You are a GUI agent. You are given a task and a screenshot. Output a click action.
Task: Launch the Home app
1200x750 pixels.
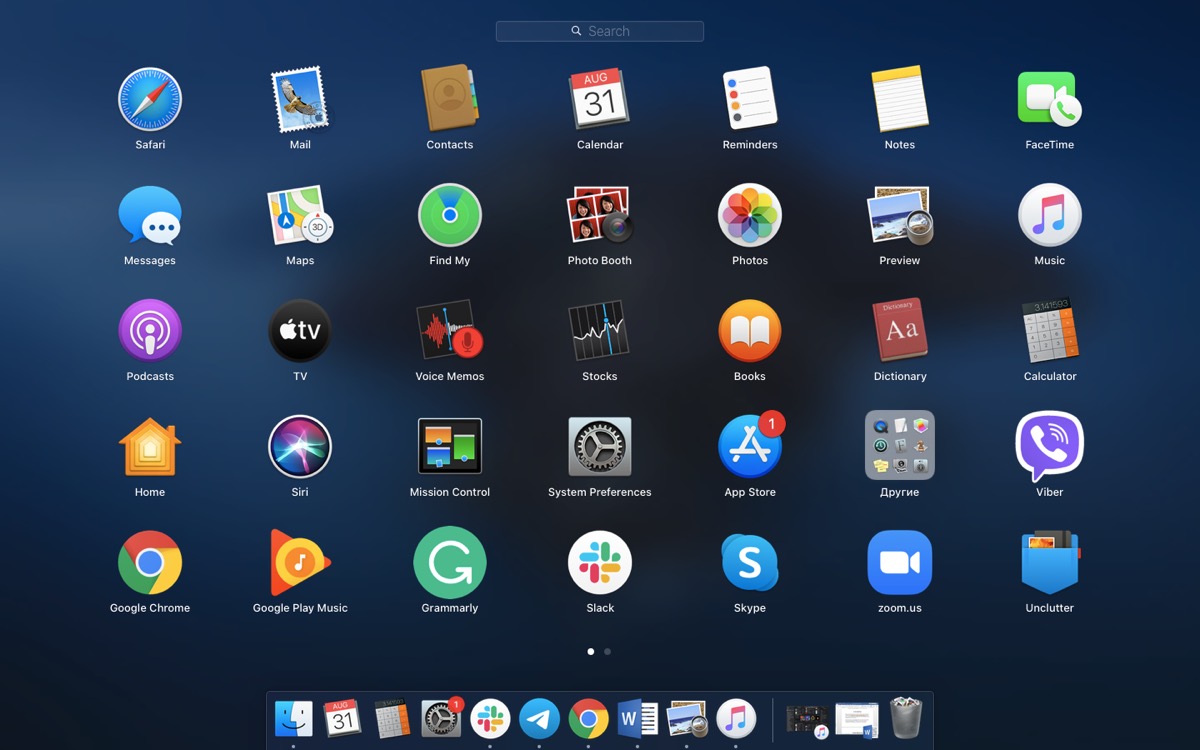(150, 447)
